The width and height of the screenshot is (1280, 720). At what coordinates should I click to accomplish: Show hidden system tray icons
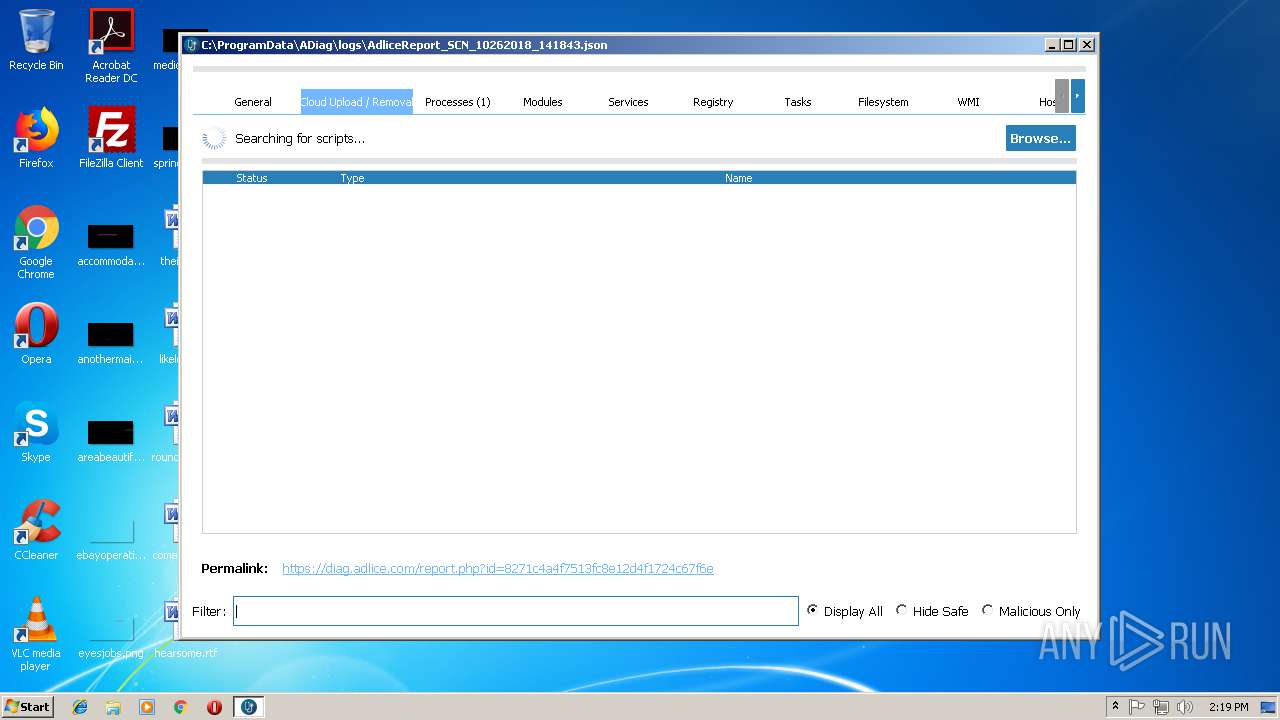pos(1116,707)
